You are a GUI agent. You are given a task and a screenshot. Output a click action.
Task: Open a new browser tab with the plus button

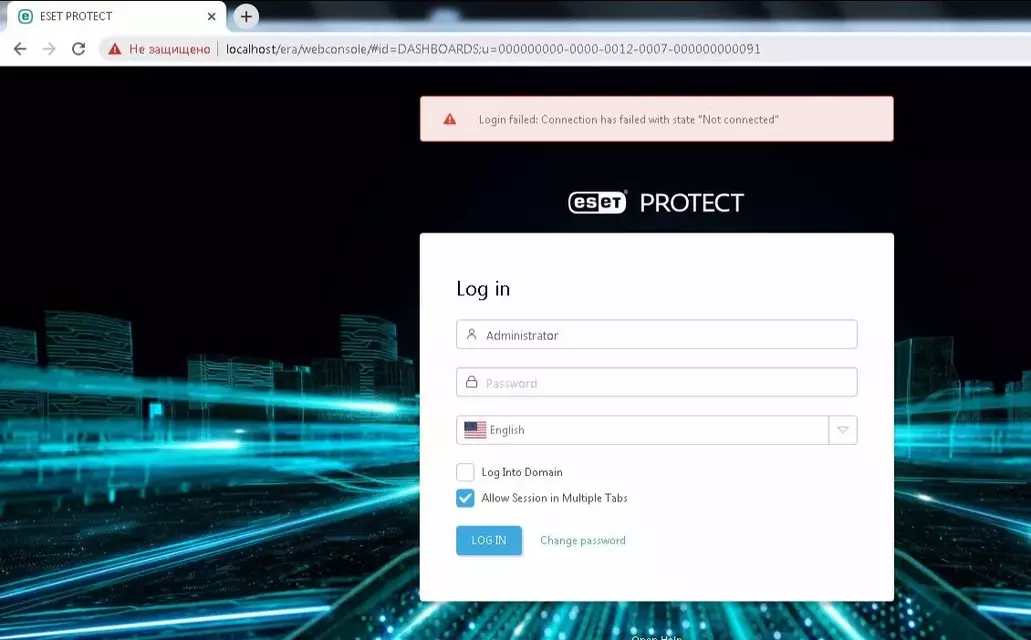pos(246,16)
